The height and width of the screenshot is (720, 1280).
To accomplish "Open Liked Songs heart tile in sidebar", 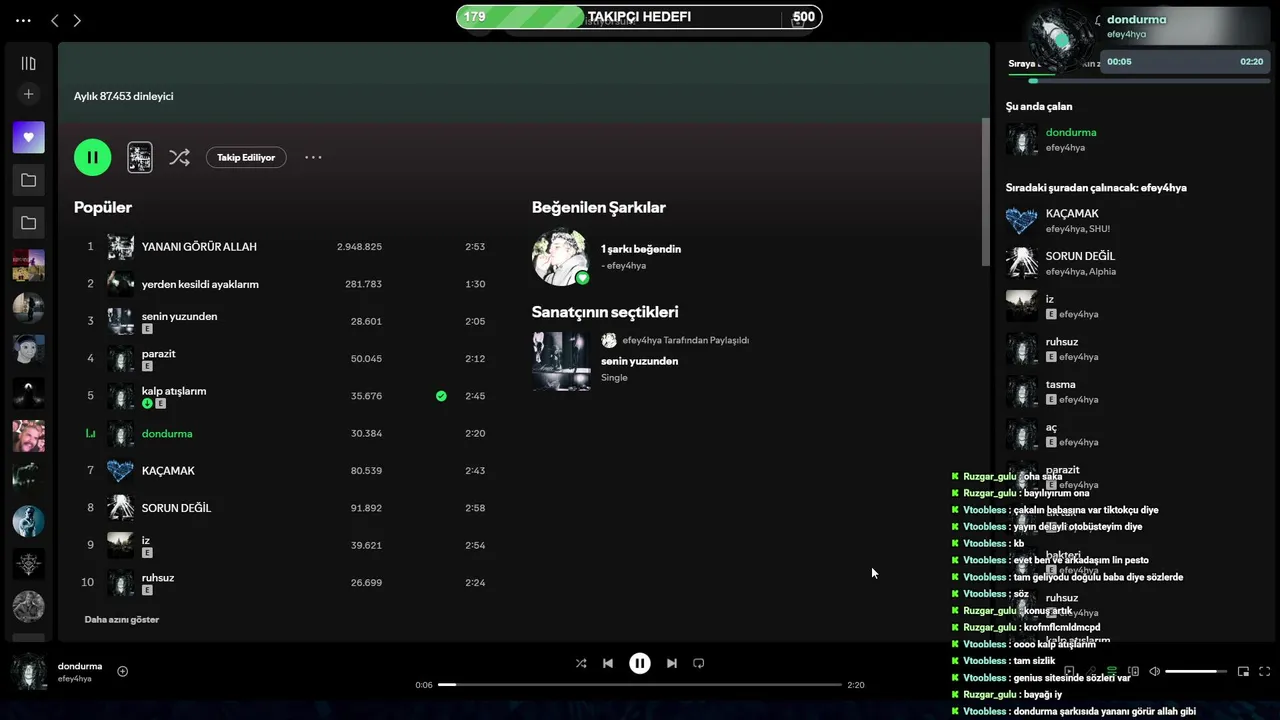I will [x=28, y=137].
